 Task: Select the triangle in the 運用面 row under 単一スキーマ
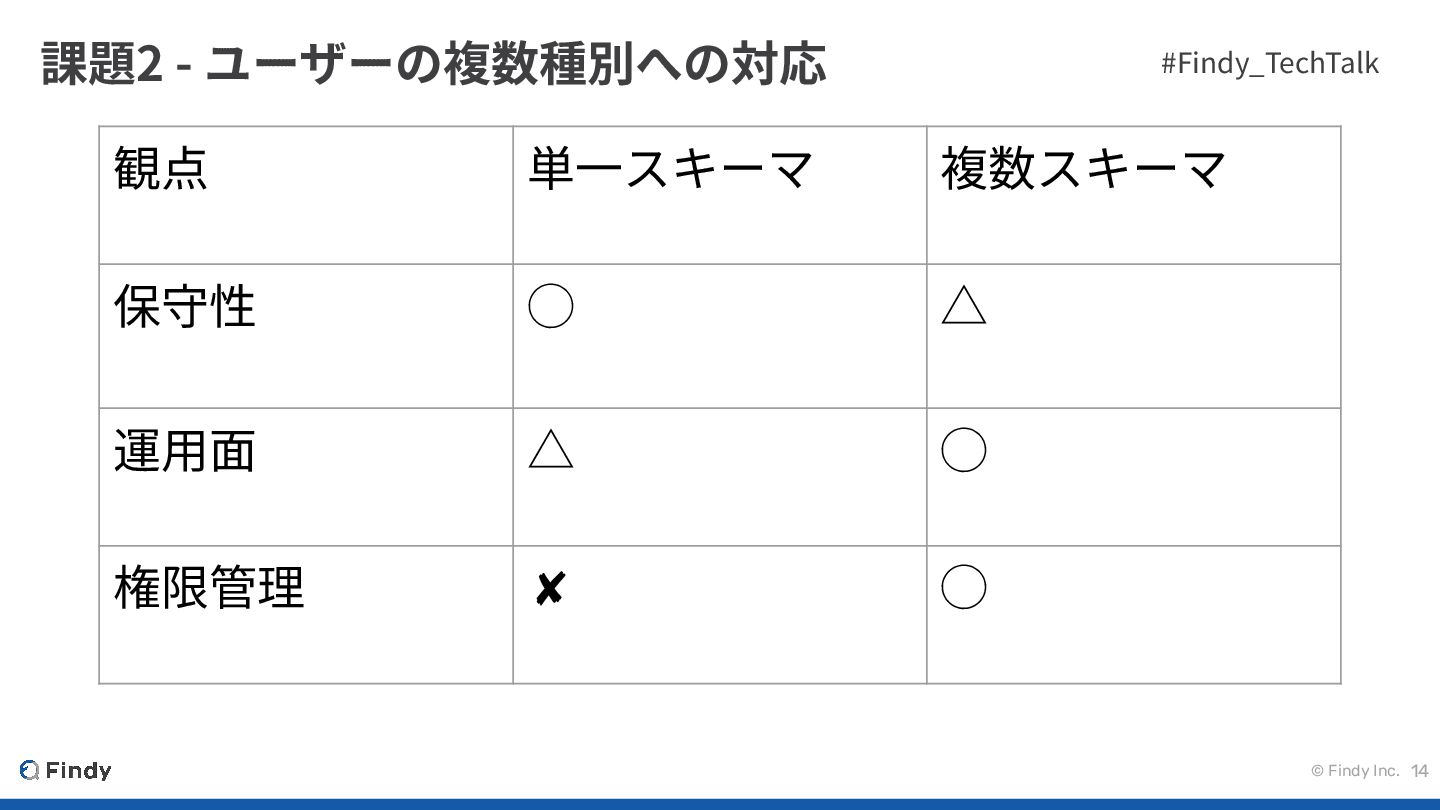click(x=550, y=450)
